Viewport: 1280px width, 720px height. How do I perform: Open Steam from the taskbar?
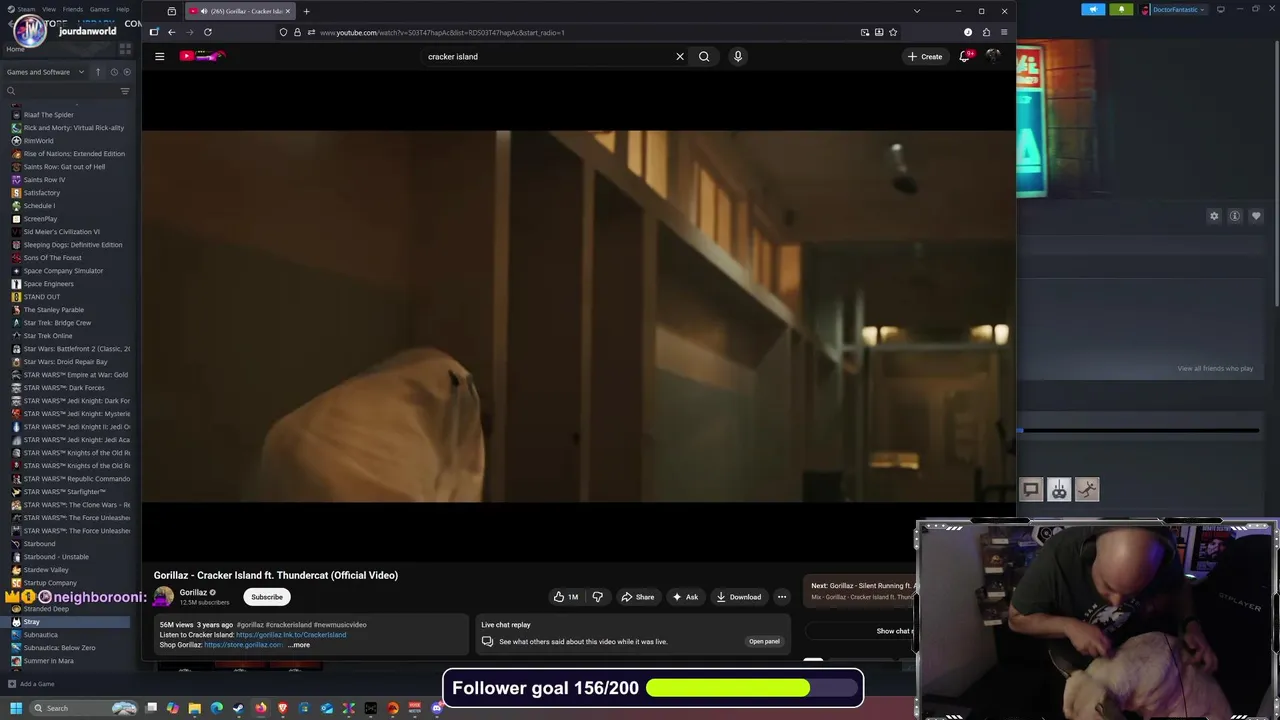238,708
